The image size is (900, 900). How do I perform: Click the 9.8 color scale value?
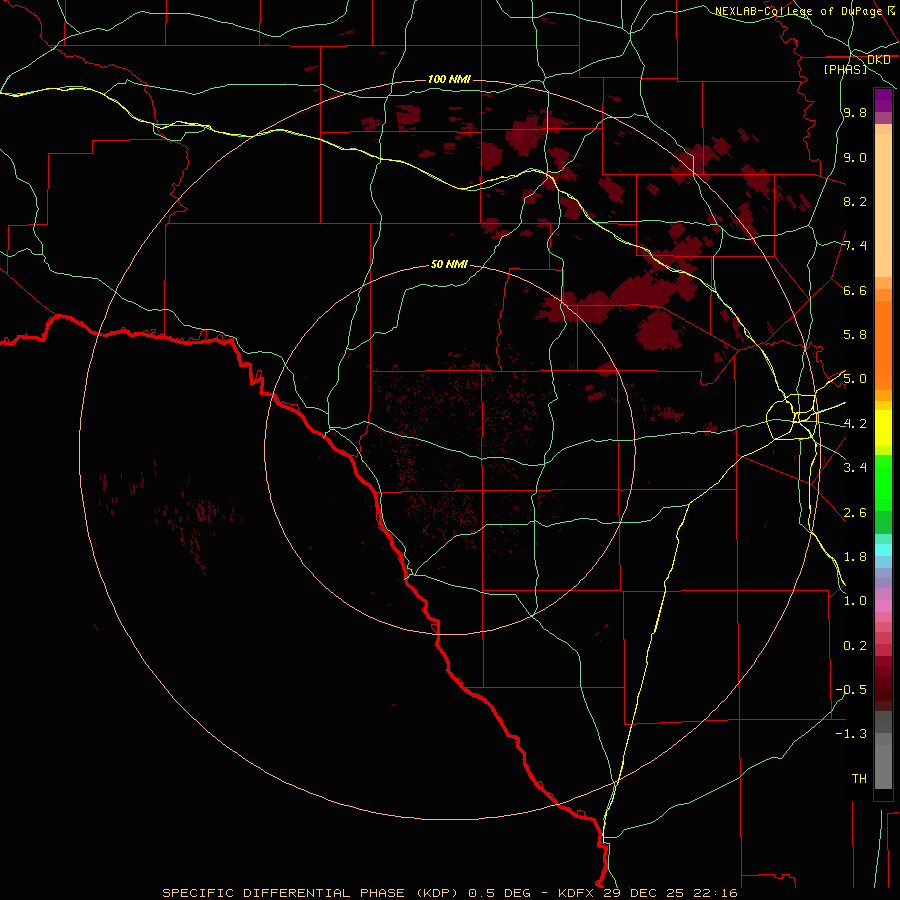855,113
